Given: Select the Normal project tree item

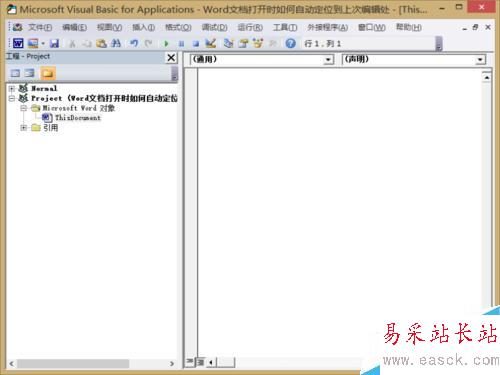Looking at the screenshot, I should point(44,88).
